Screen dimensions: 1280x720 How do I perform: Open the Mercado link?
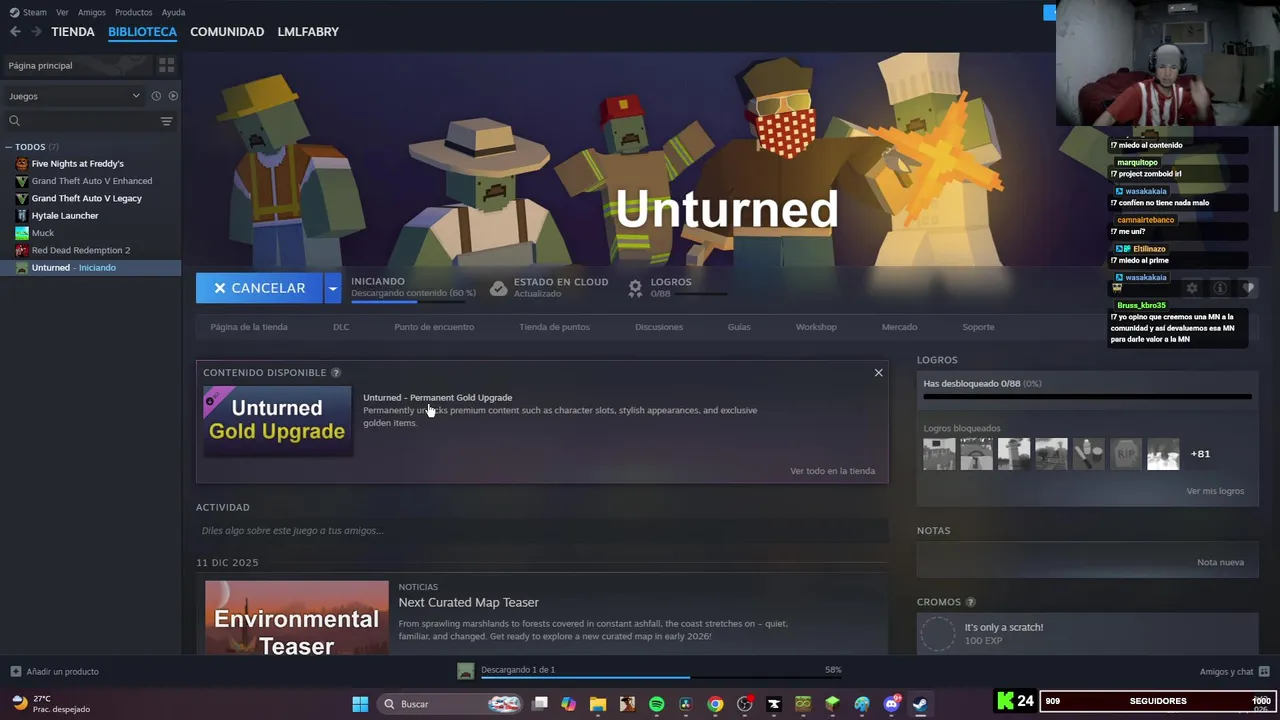(x=899, y=327)
